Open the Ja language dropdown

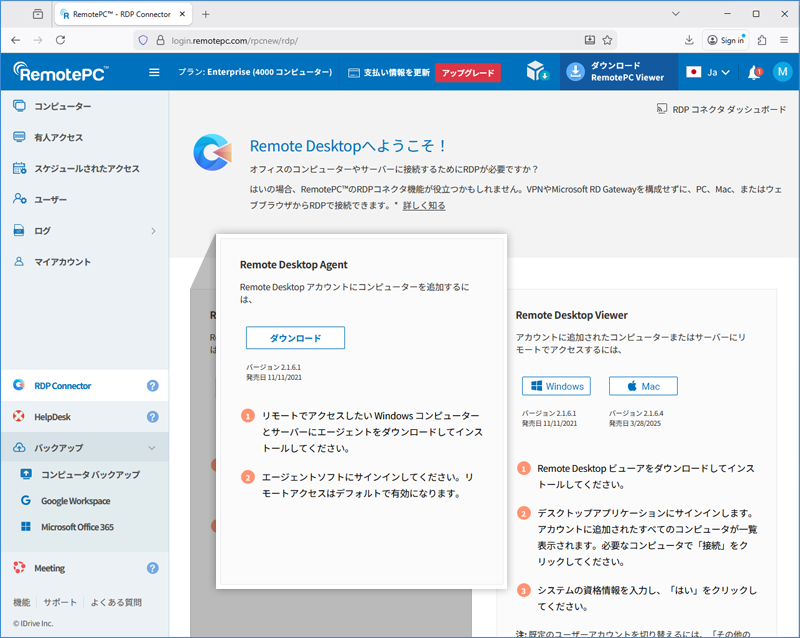[710, 71]
